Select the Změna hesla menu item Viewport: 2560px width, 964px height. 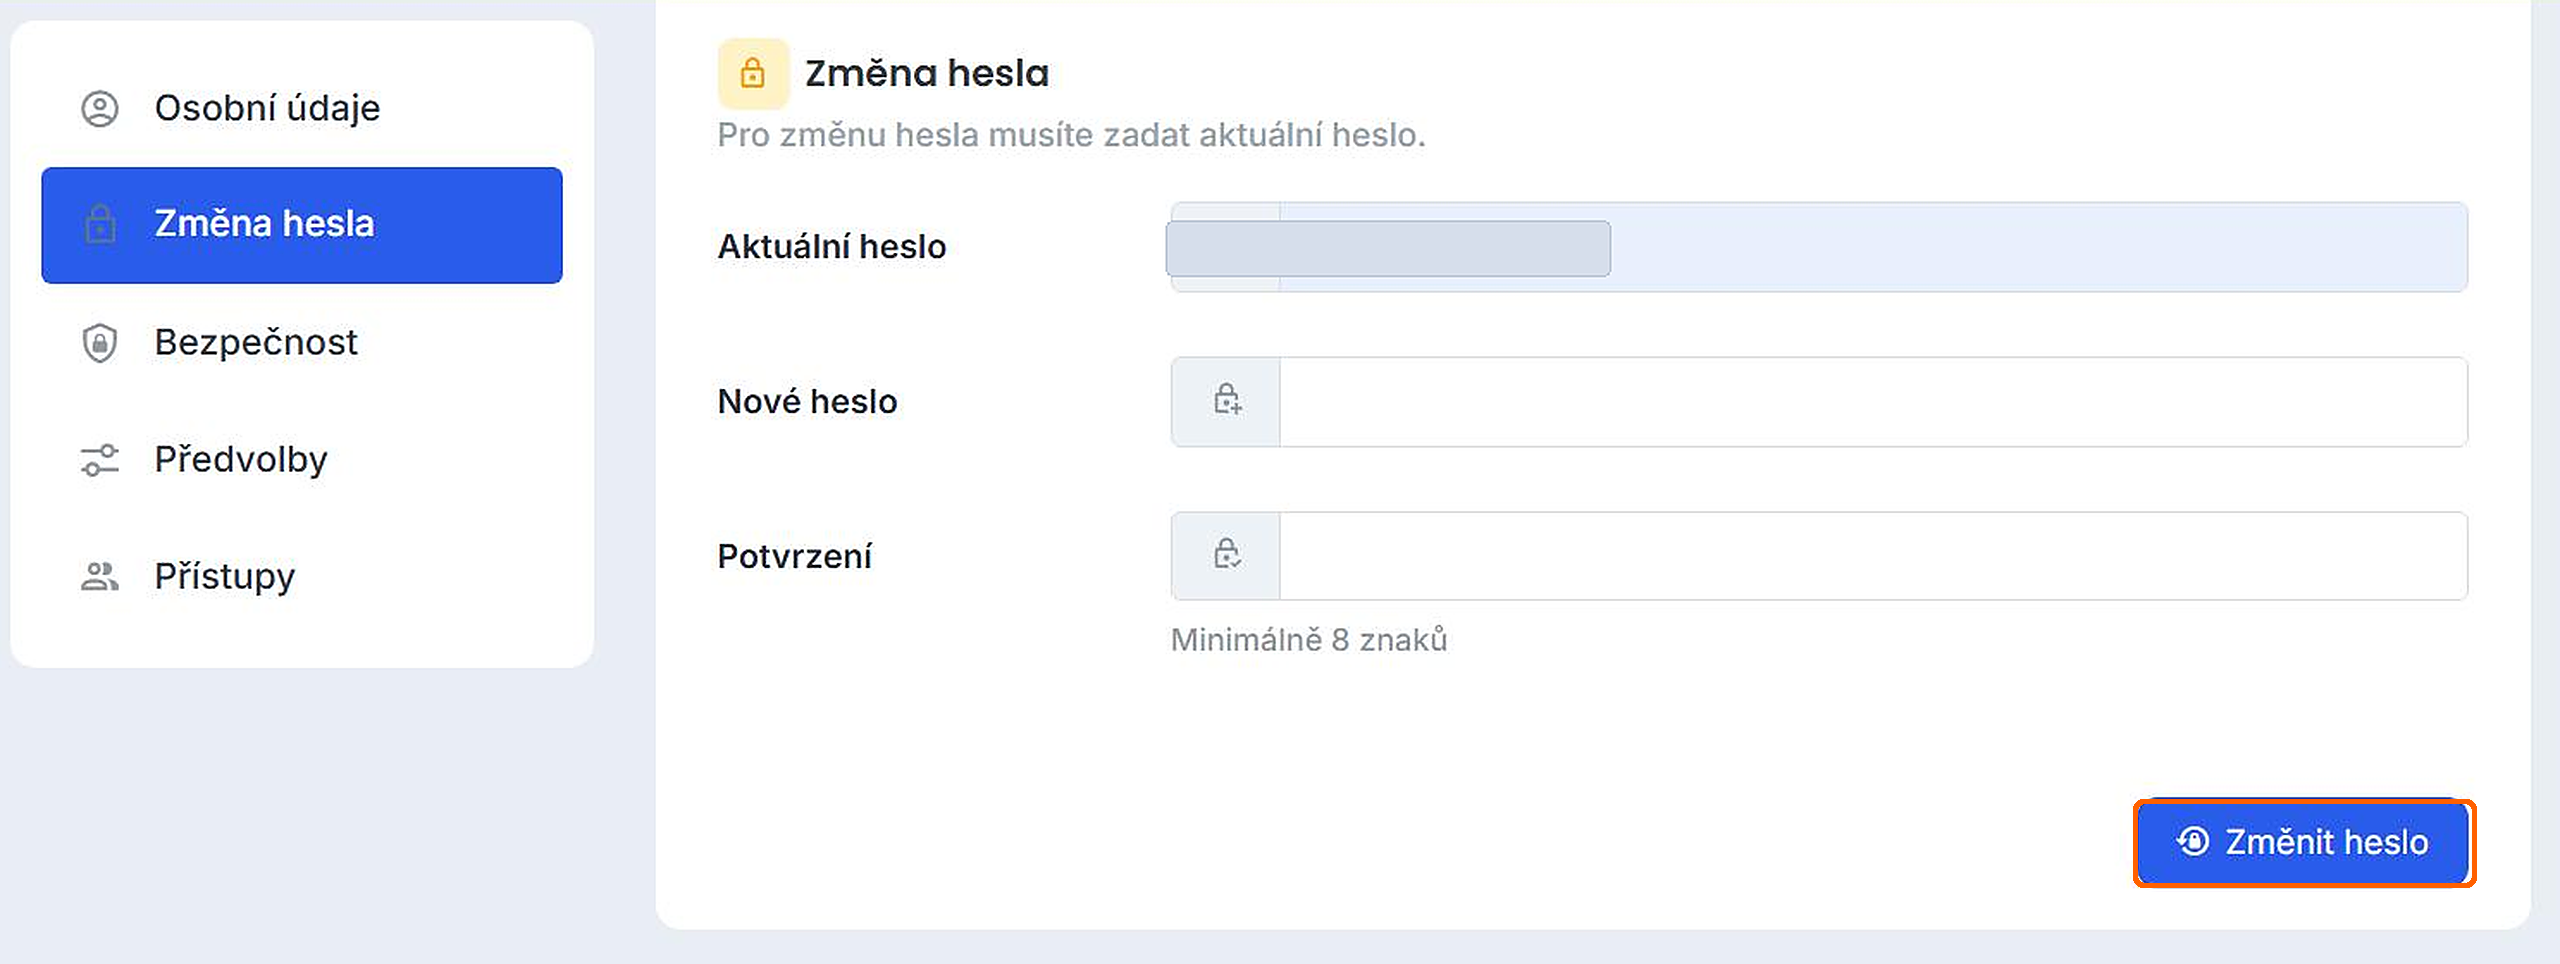302,225
